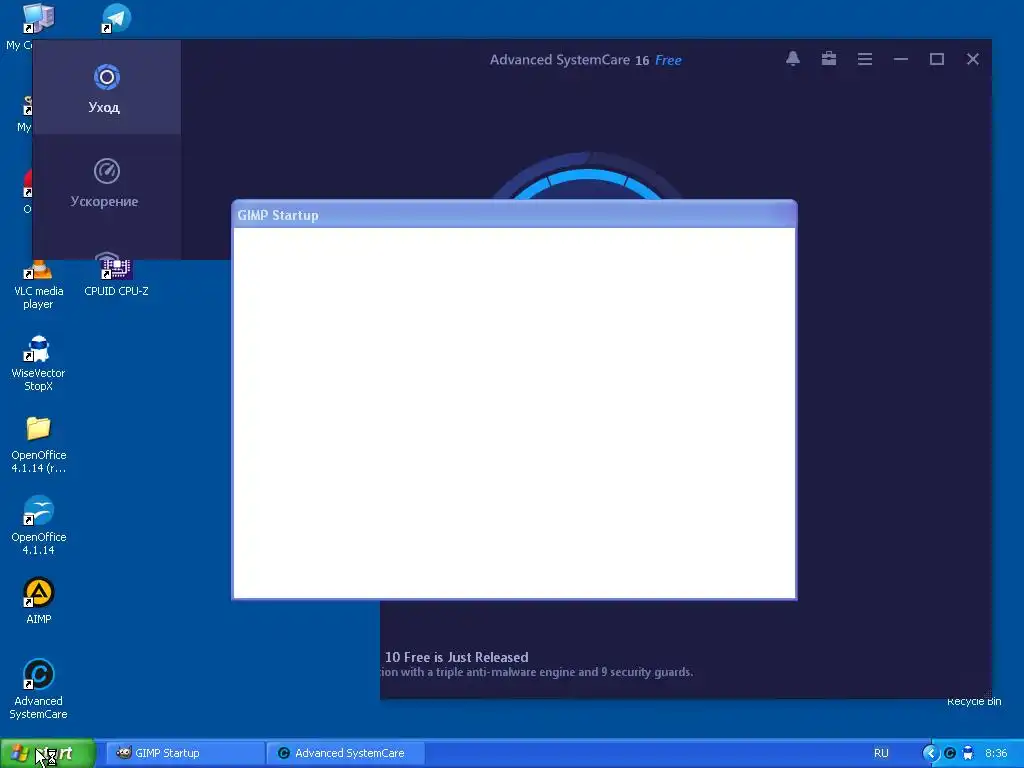
Task: Open the Advanced SystemCare desktop shortcut
Action: click(39, 689)
